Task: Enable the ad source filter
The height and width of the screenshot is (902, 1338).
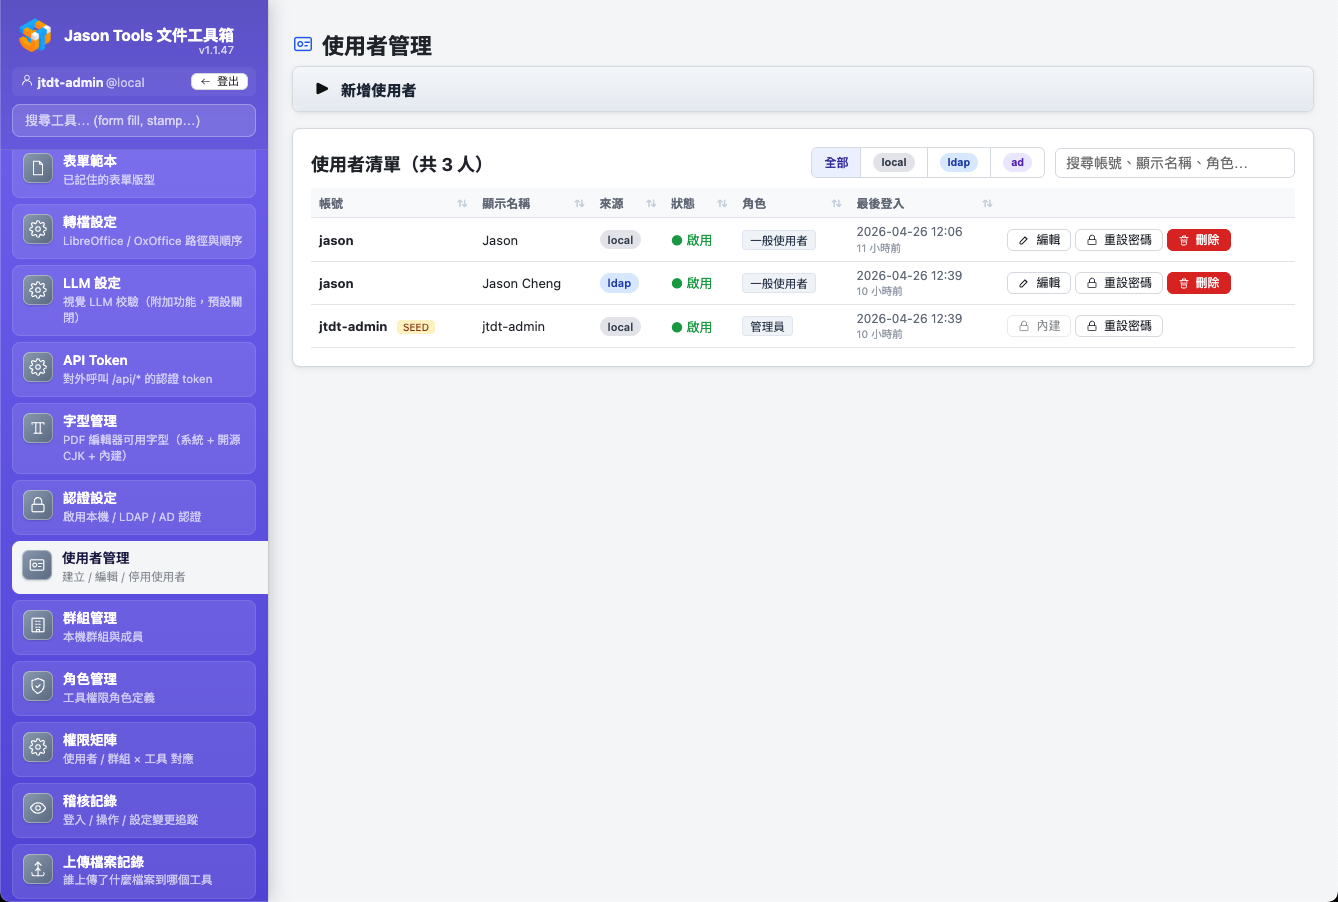Action: click(x=1017, y=162)
